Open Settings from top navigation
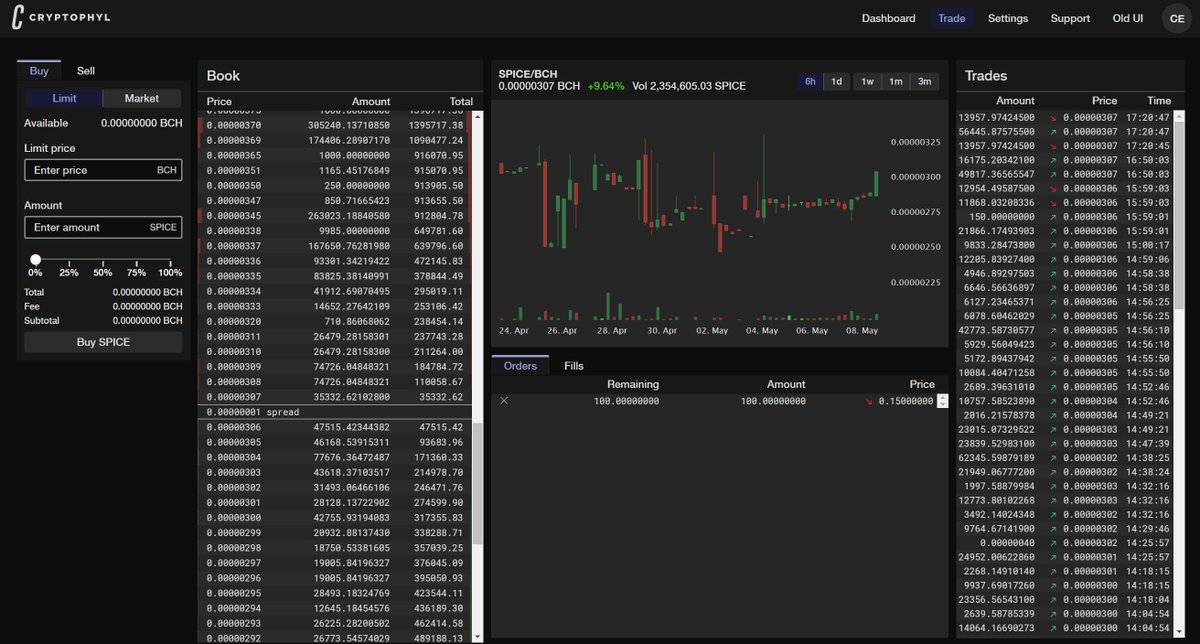Image resolution: width=1200 pixels, height=644 pixels. (1008, 18)
